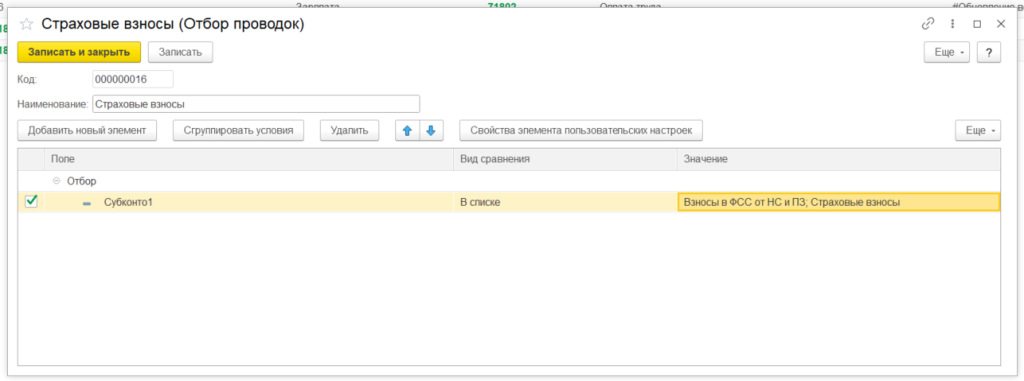
Task: Open the Еще menu above the table
Action: [978, 131]
